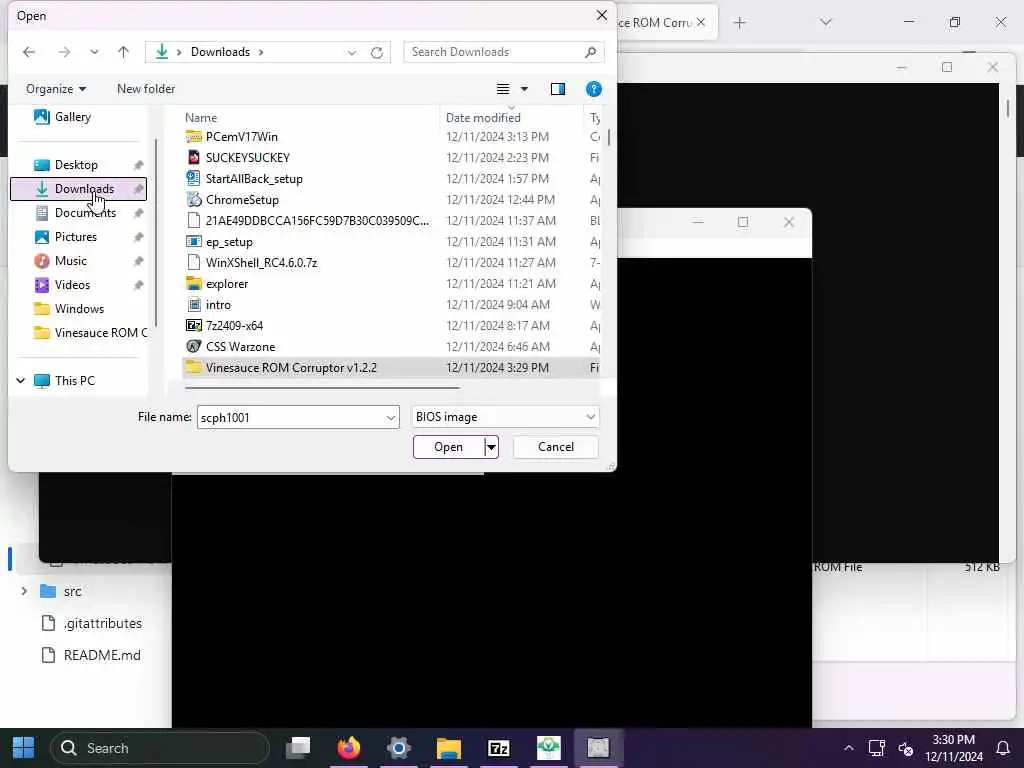Click the forward navigation arrow in the Open dialog

[x=64, y=52]
